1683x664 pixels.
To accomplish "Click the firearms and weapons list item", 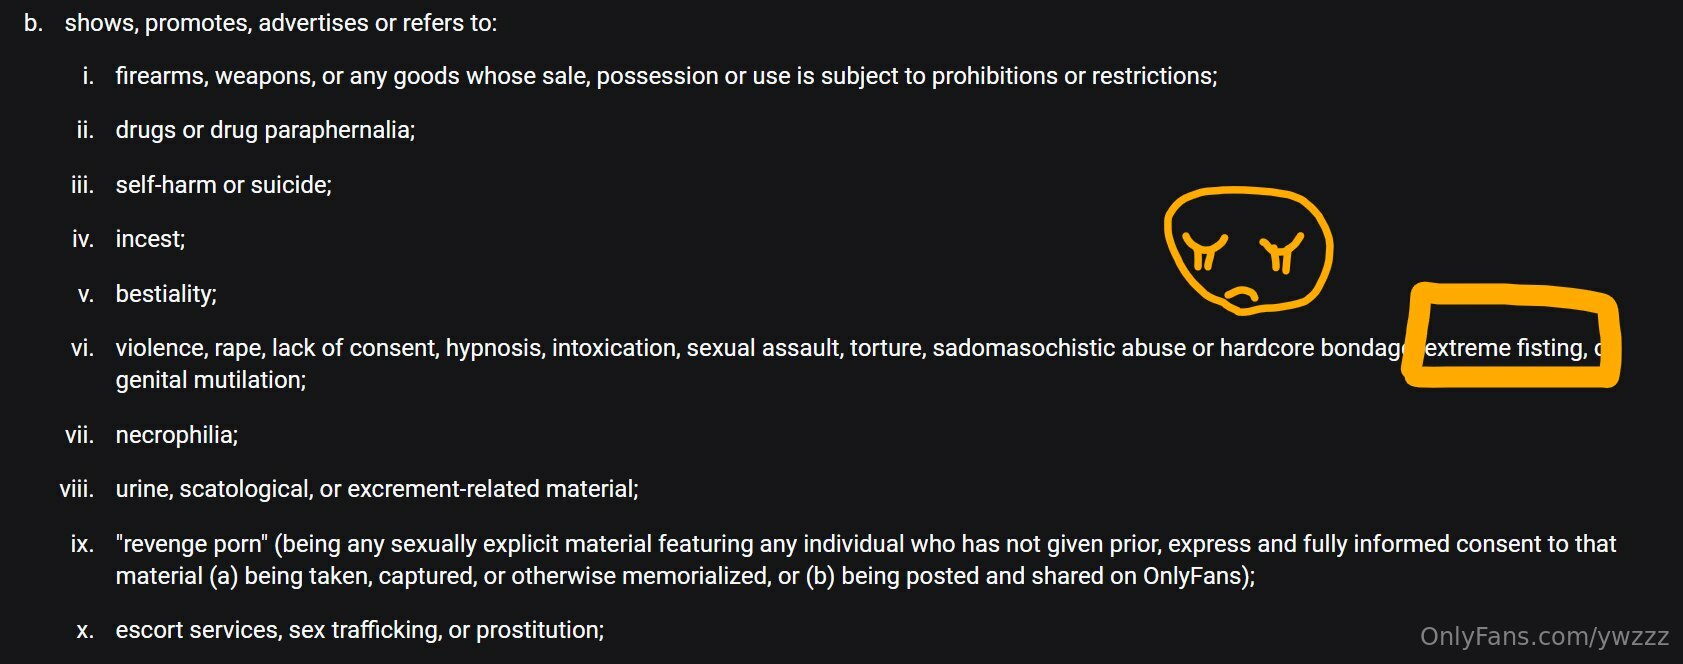I will coord(665,76).
